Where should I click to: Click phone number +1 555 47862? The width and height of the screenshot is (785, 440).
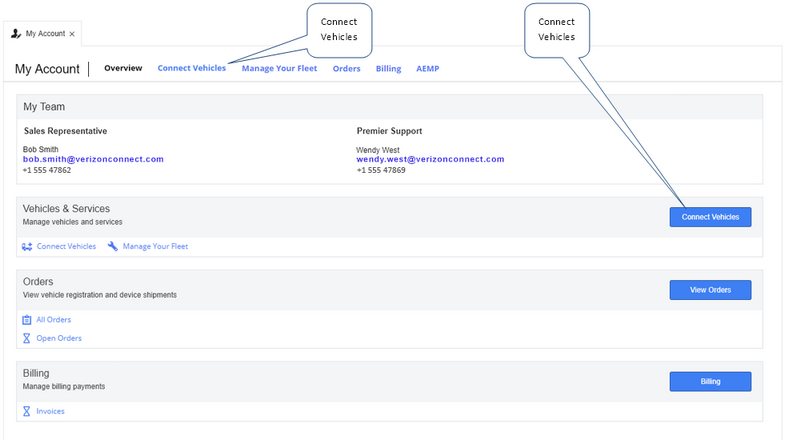tap(47, 170)
